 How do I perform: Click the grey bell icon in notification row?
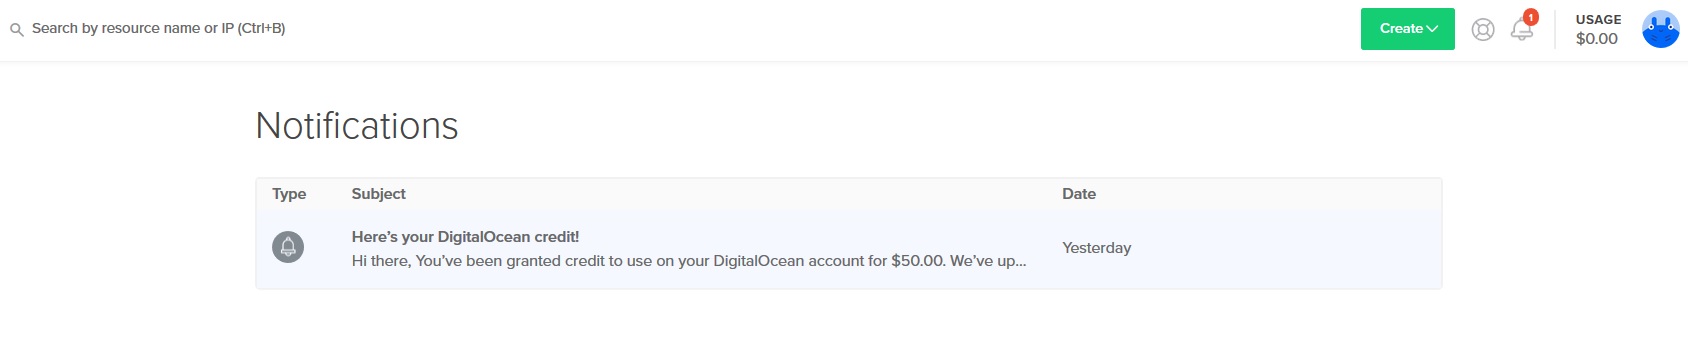(x=288, y=246)
